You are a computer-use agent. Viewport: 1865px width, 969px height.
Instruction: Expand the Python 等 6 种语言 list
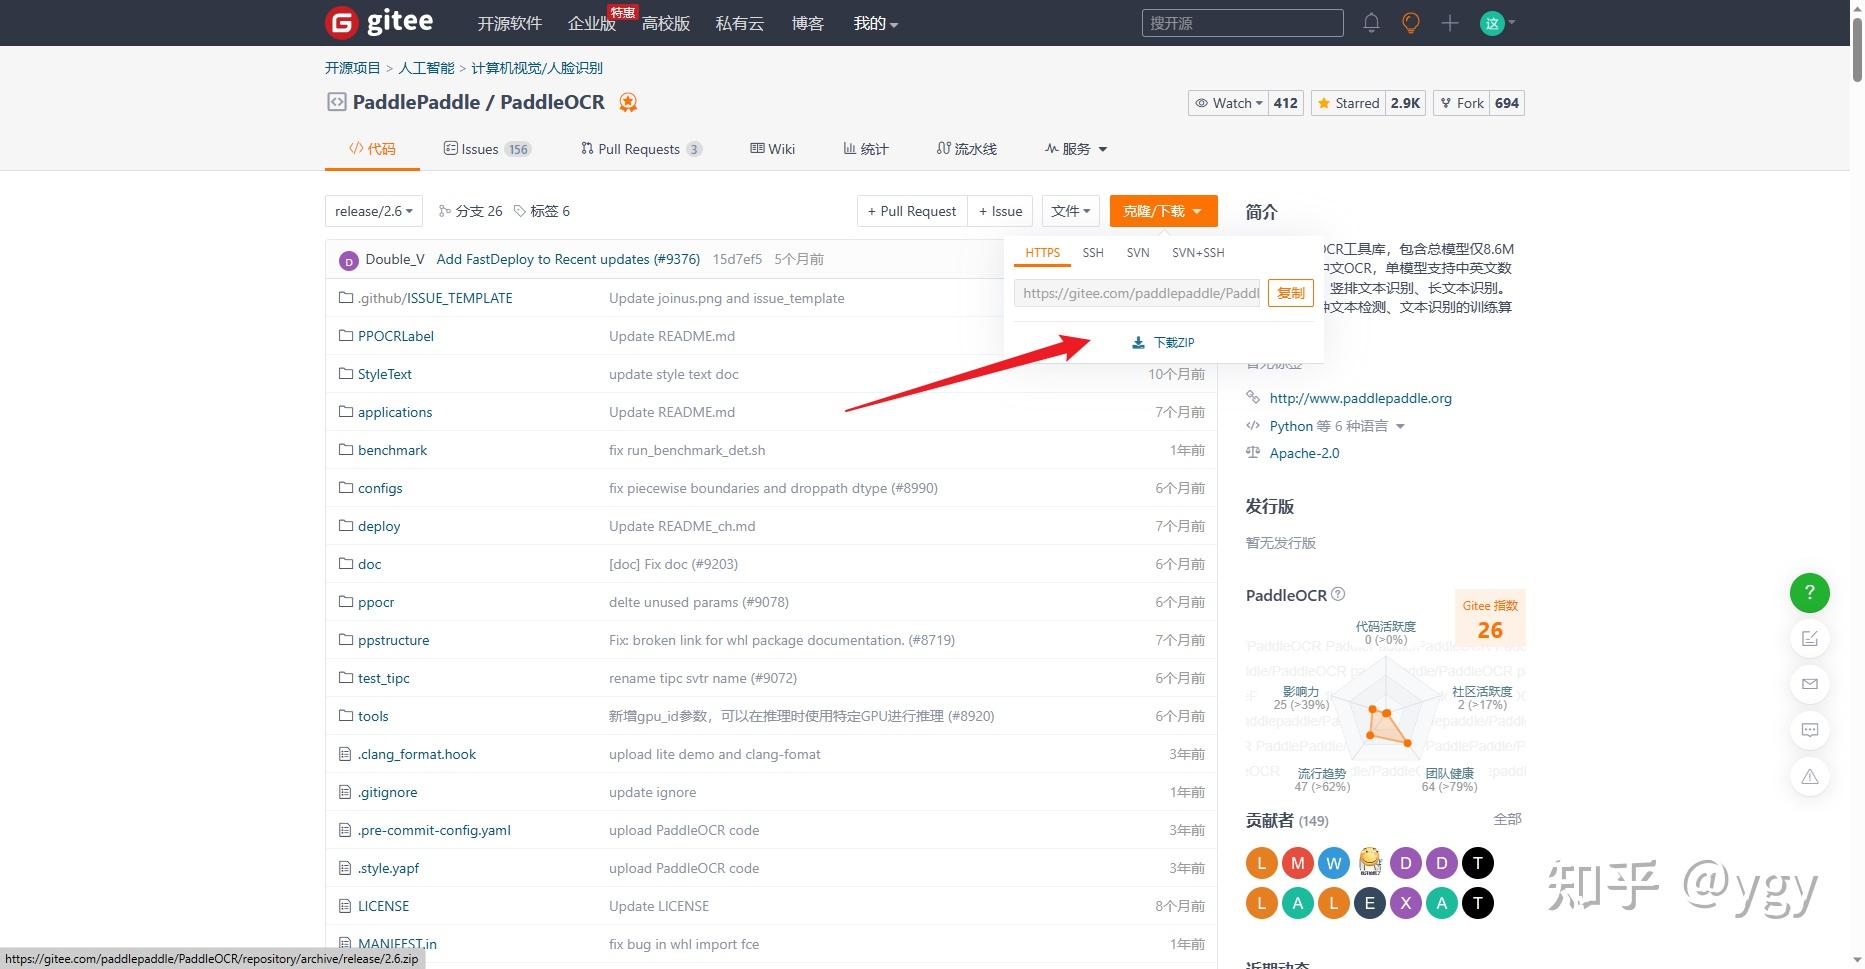coord(1337,426)
